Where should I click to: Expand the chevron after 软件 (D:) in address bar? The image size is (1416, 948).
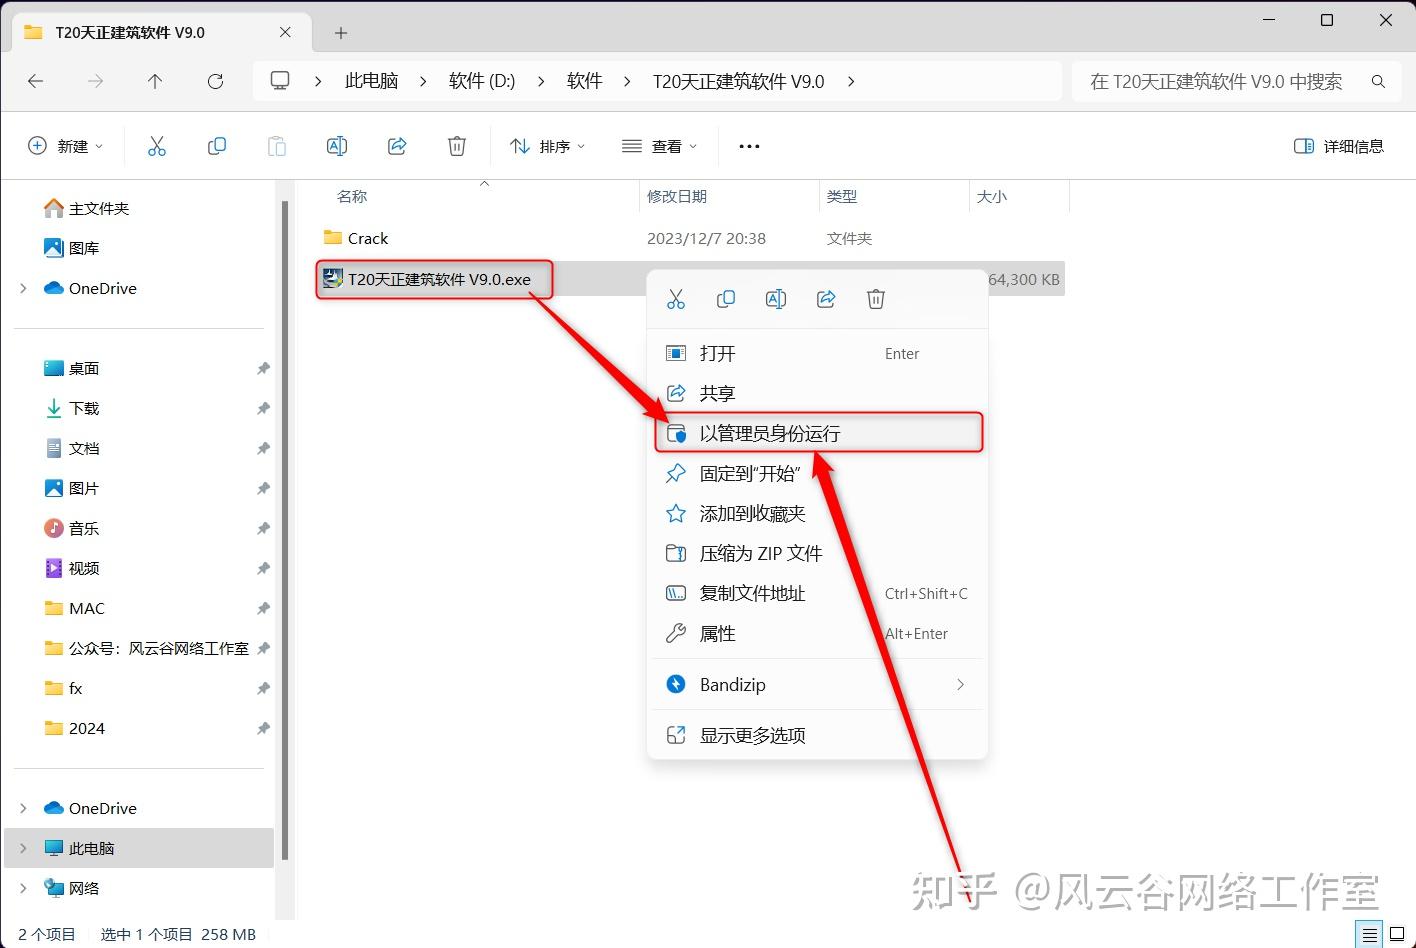click(541, 81)
